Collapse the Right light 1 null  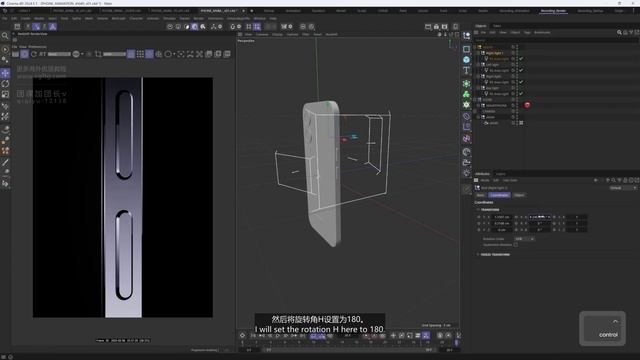(479, 53)
